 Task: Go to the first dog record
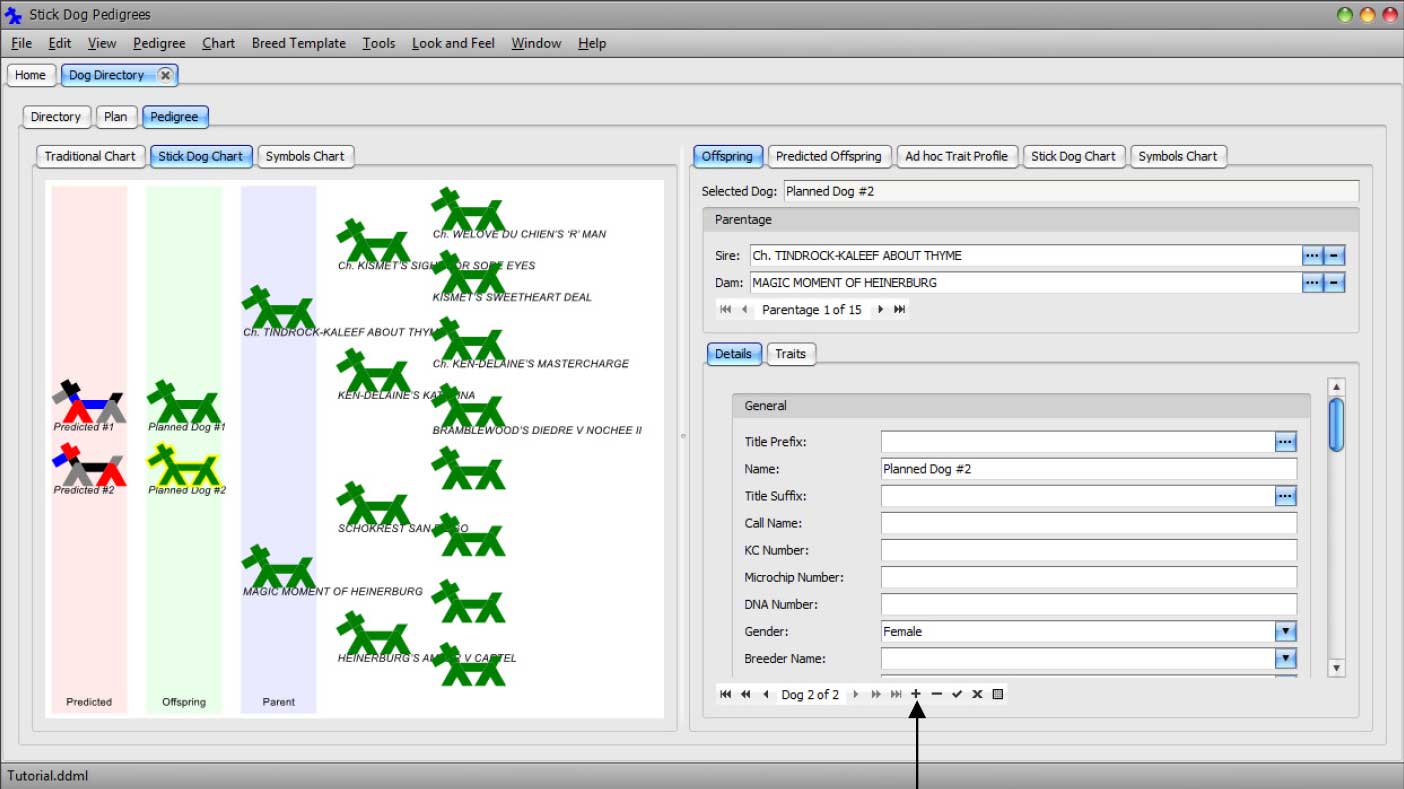(x=725, y=694)
